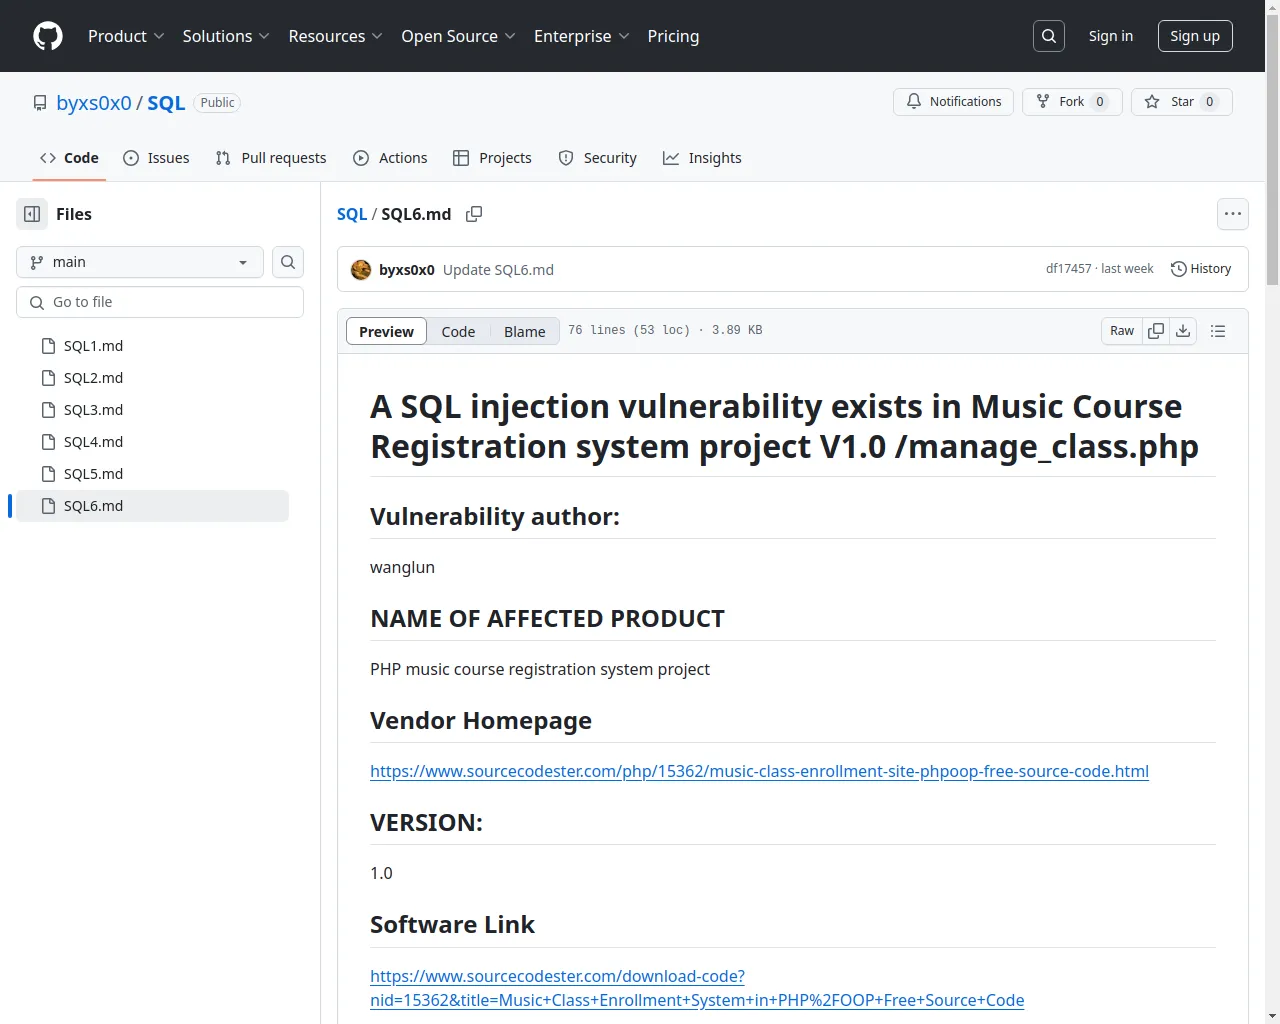
Task: View file commit History
Action: (1201, 269)
